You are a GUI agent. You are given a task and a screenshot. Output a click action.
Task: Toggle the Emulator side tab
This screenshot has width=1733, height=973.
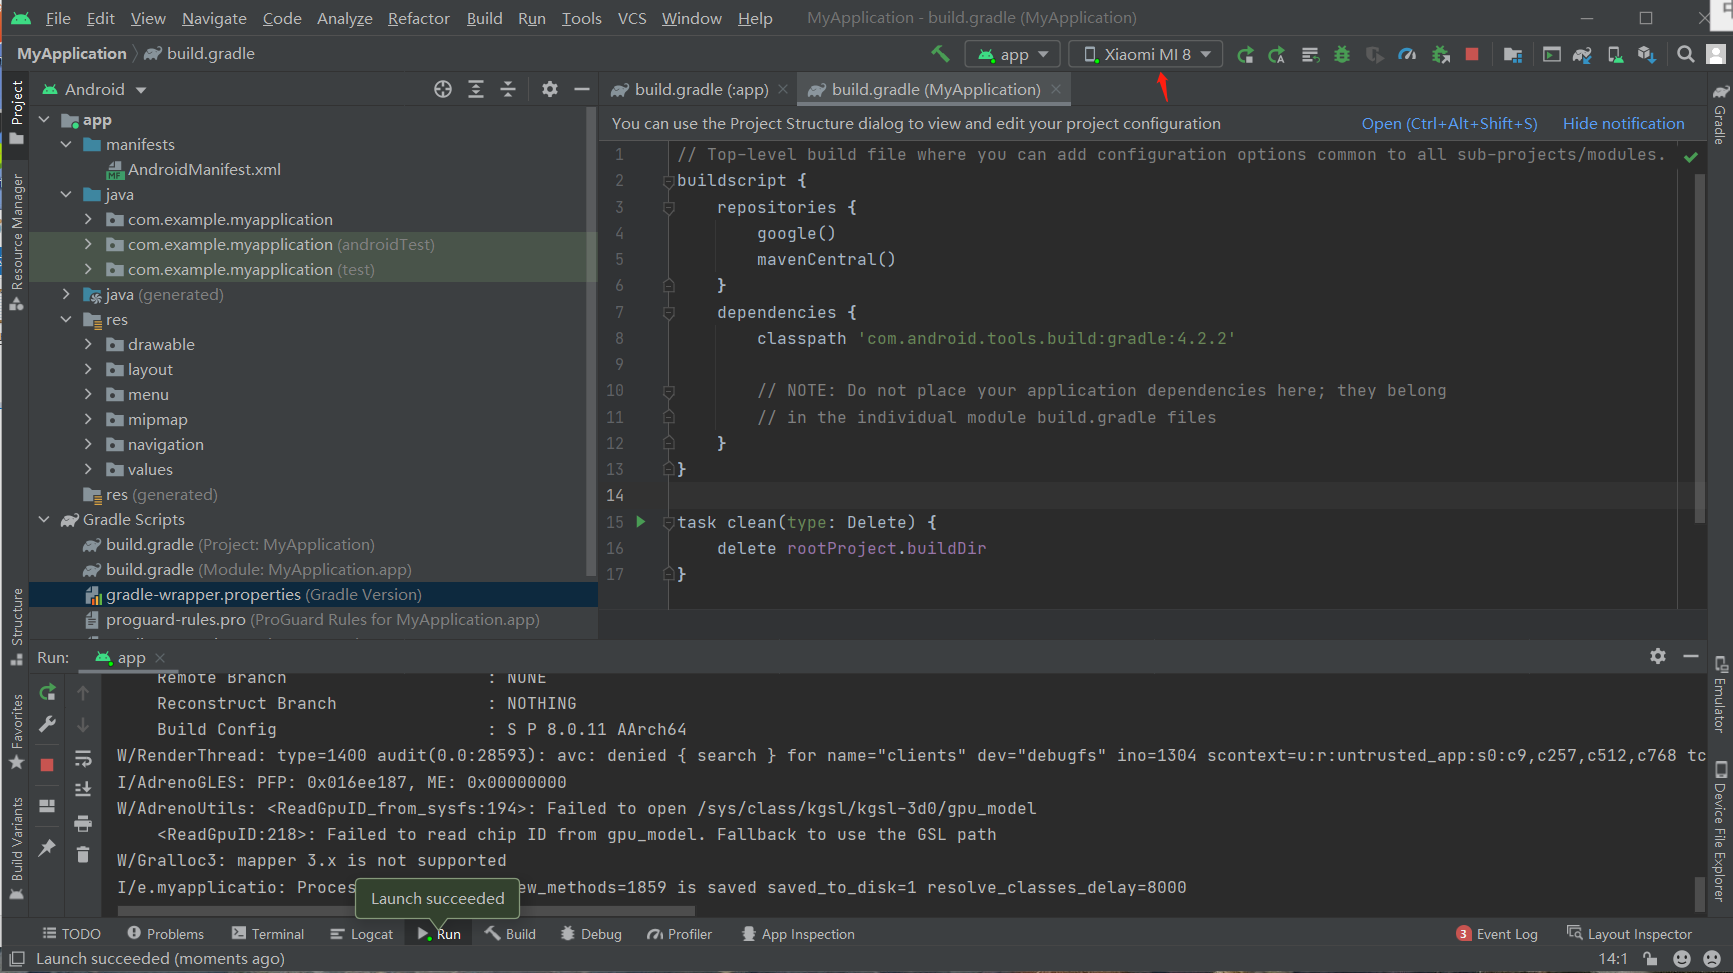1720,694
